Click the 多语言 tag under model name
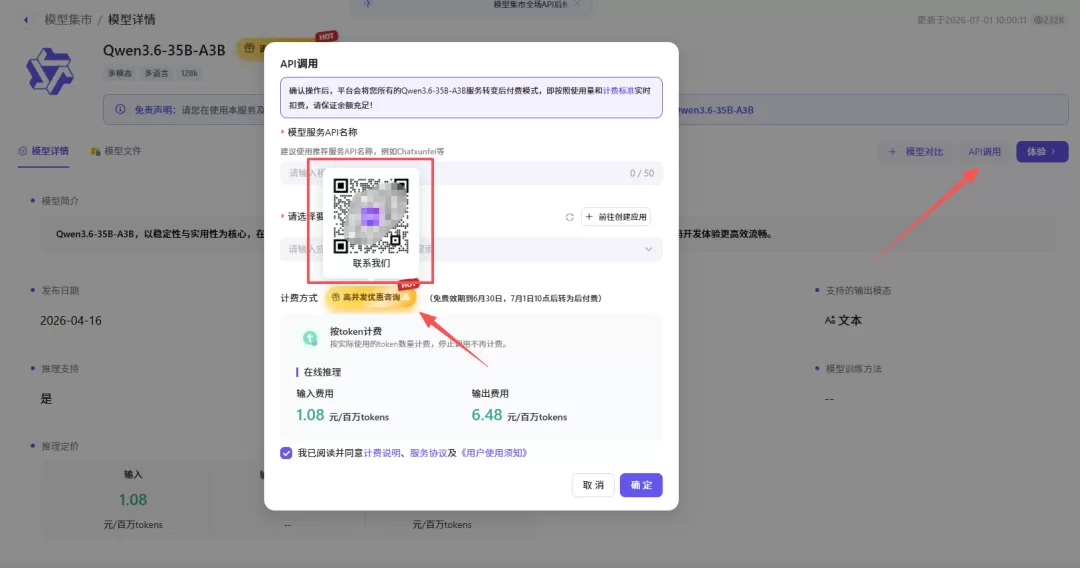The height and width of the screenshot is (568, 1080). [x=156, y=73]
